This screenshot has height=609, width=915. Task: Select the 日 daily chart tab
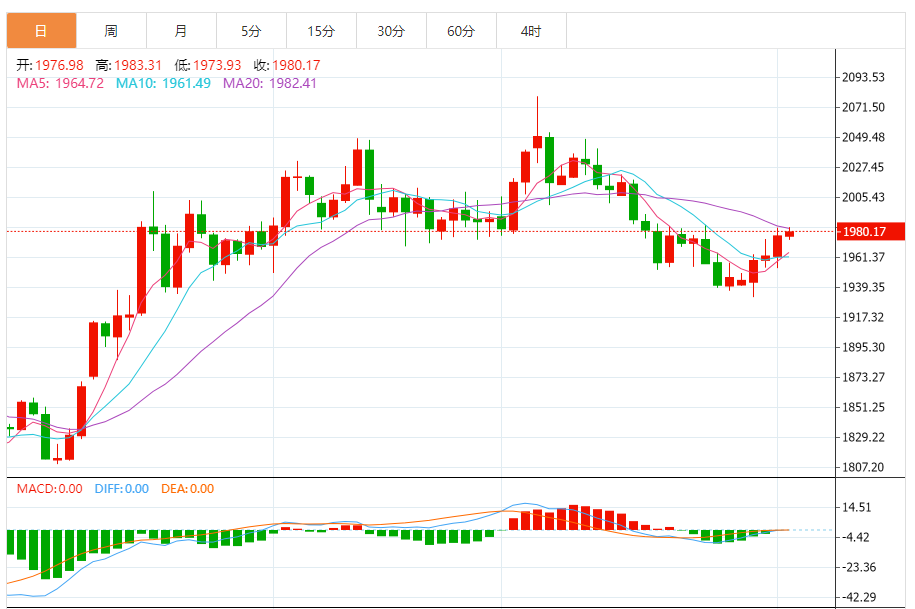click(41, 31)
